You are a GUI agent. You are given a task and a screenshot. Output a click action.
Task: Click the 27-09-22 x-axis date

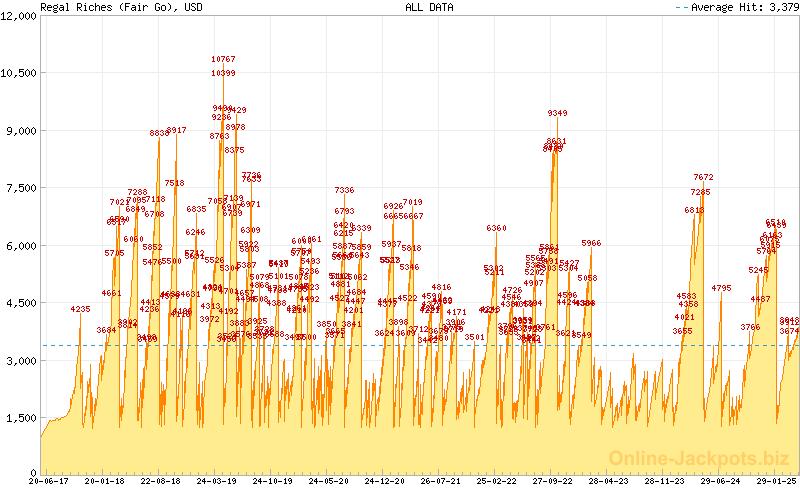coord(550,482)
